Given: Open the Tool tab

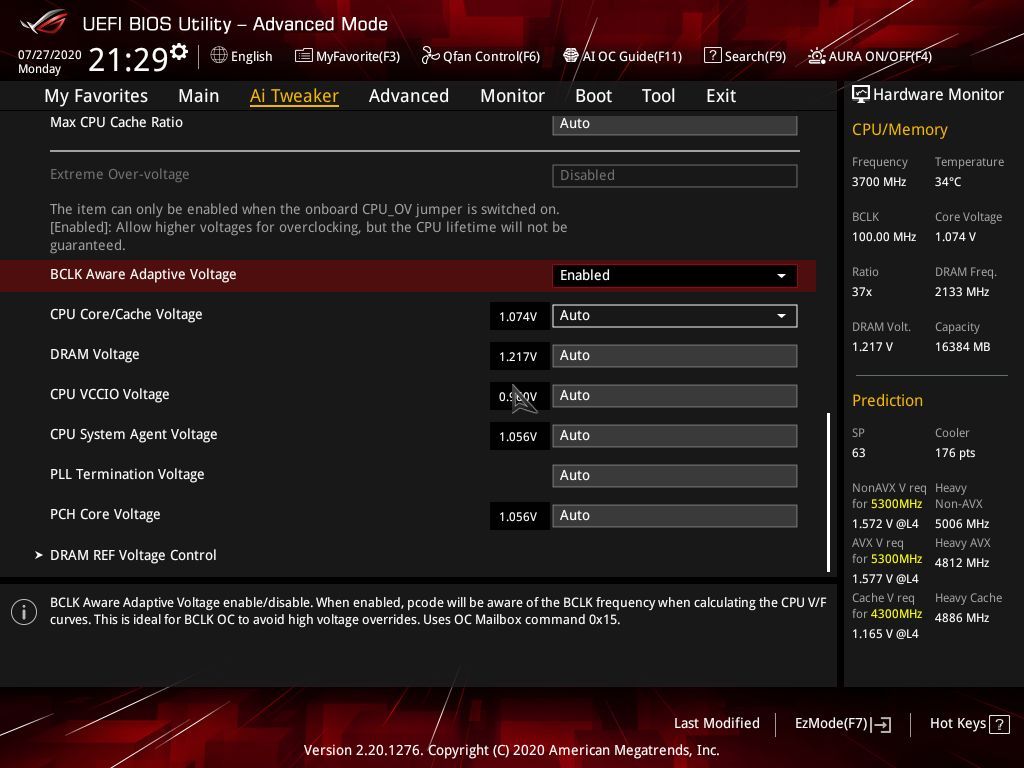Looking at the screenshot, I should [658, 96].
